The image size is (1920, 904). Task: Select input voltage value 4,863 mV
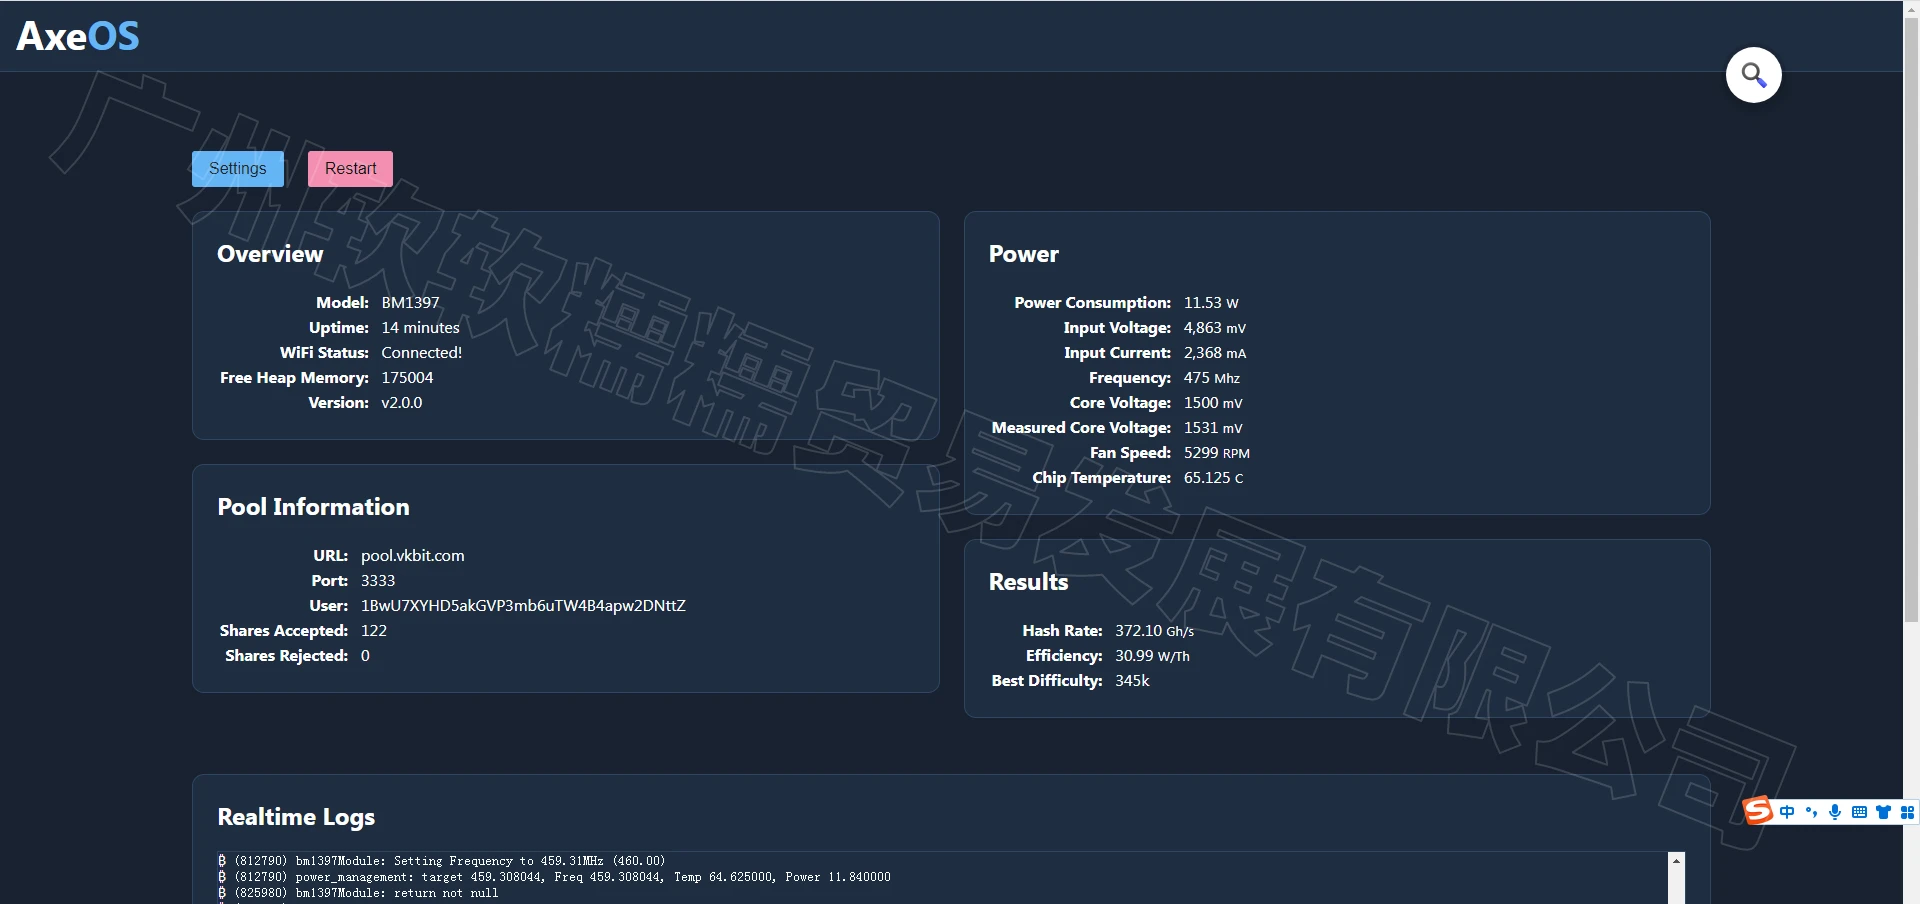(1215, 328)
